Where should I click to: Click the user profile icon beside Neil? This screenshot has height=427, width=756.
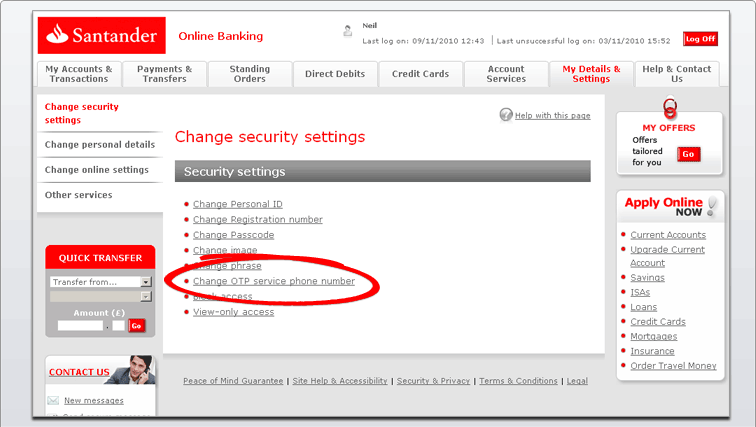347,32
